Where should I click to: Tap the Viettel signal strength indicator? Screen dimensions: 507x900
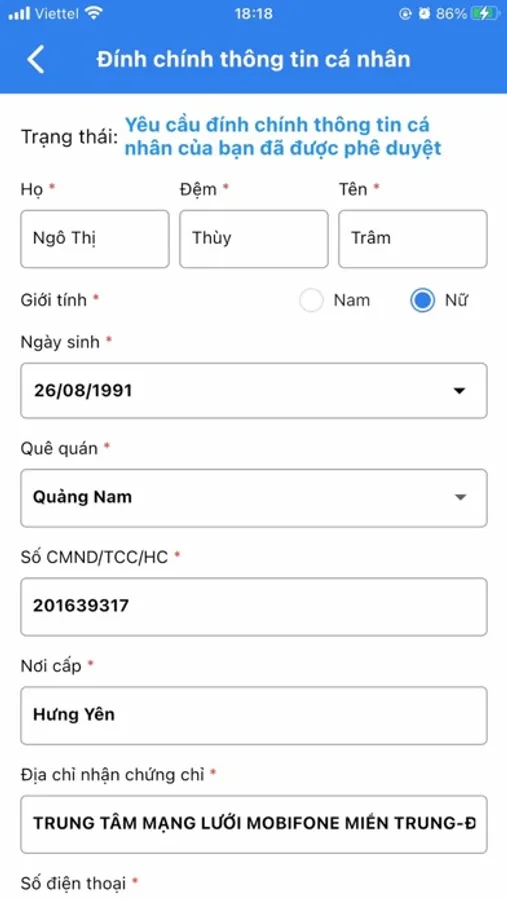pyautogui.click(x=19, y=14)
